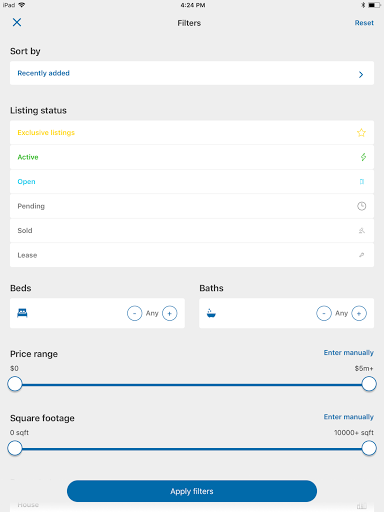Image resolution: width=384 pixels, height=512 pixels.
Task: Decrease the number of baths
Action: (x=324, y=313)
